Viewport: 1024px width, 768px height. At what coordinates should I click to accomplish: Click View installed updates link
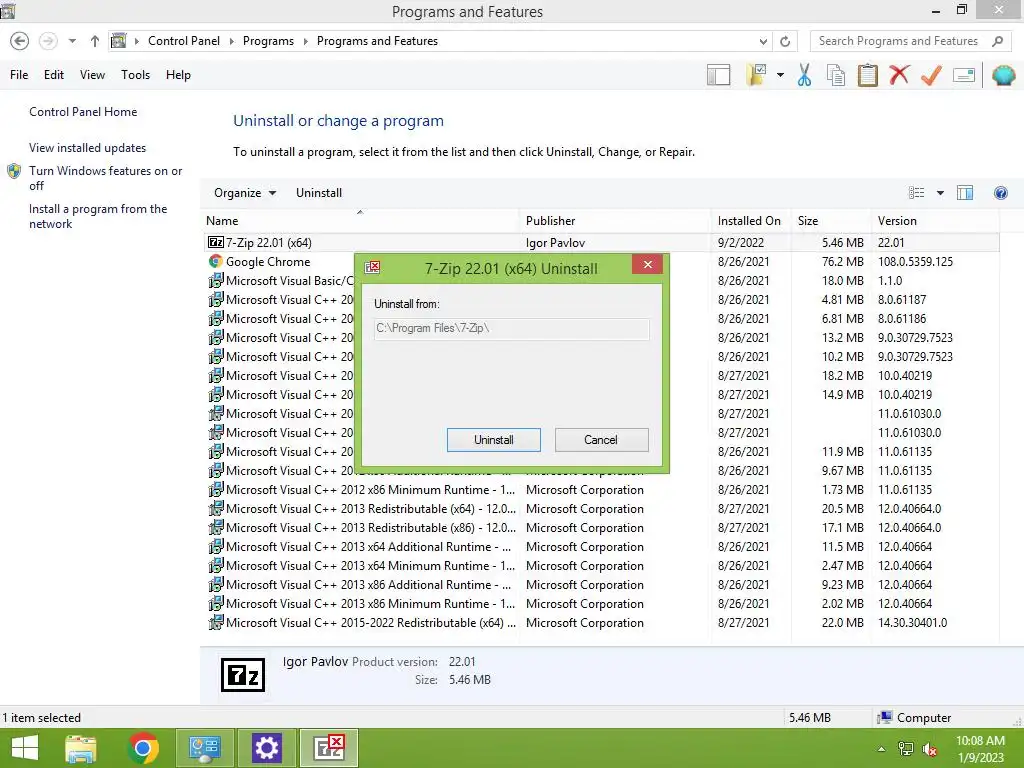(88, 148)
